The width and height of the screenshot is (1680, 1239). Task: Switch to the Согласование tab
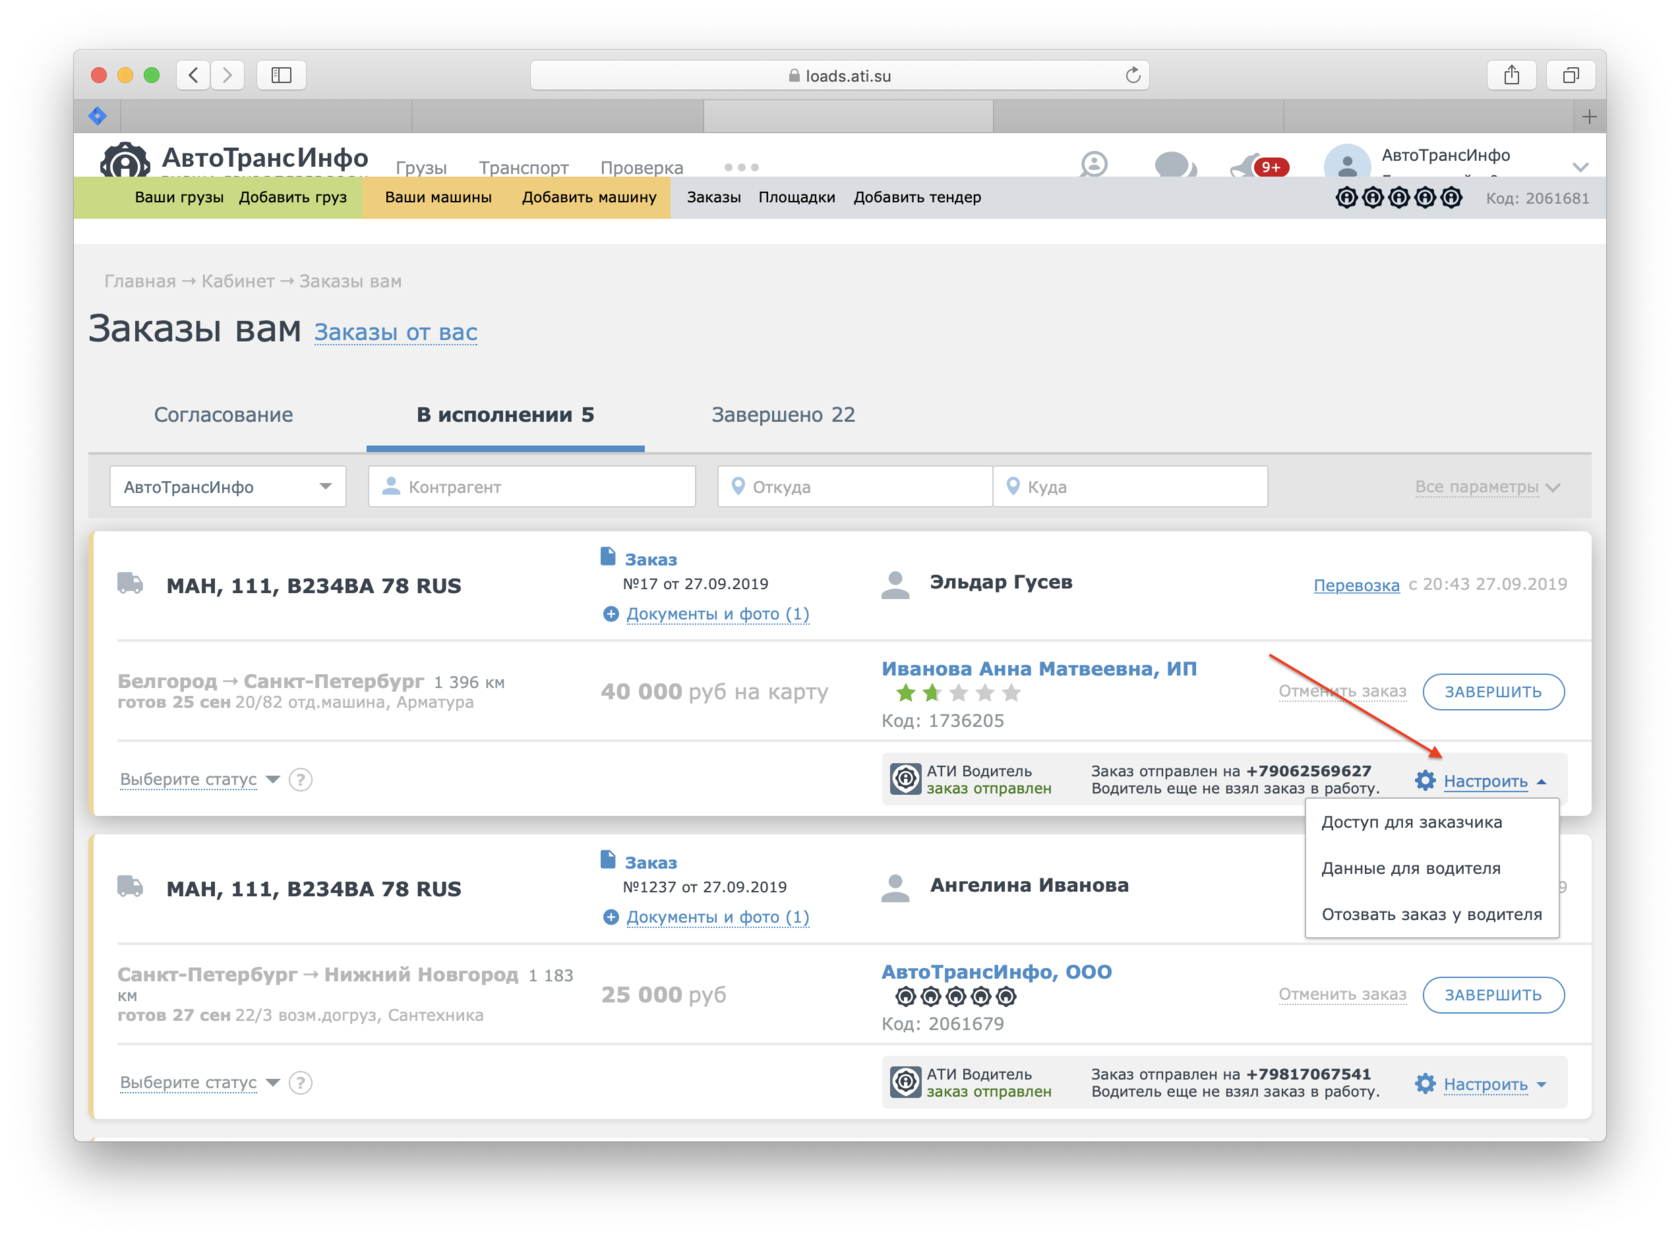tap(223, 415)
